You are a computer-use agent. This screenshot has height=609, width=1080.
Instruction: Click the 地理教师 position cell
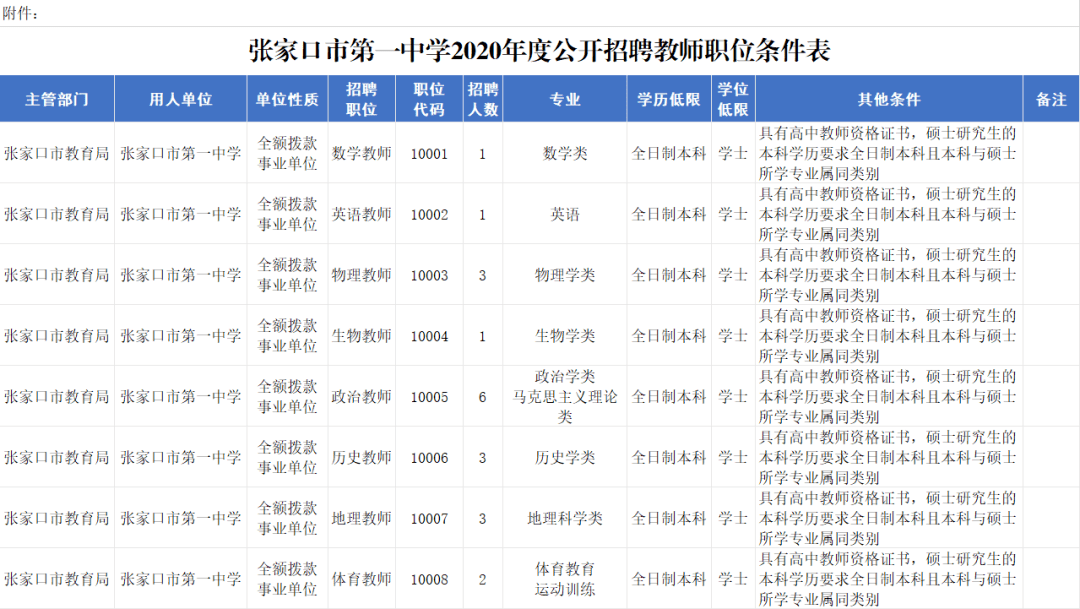pos(362,518)
